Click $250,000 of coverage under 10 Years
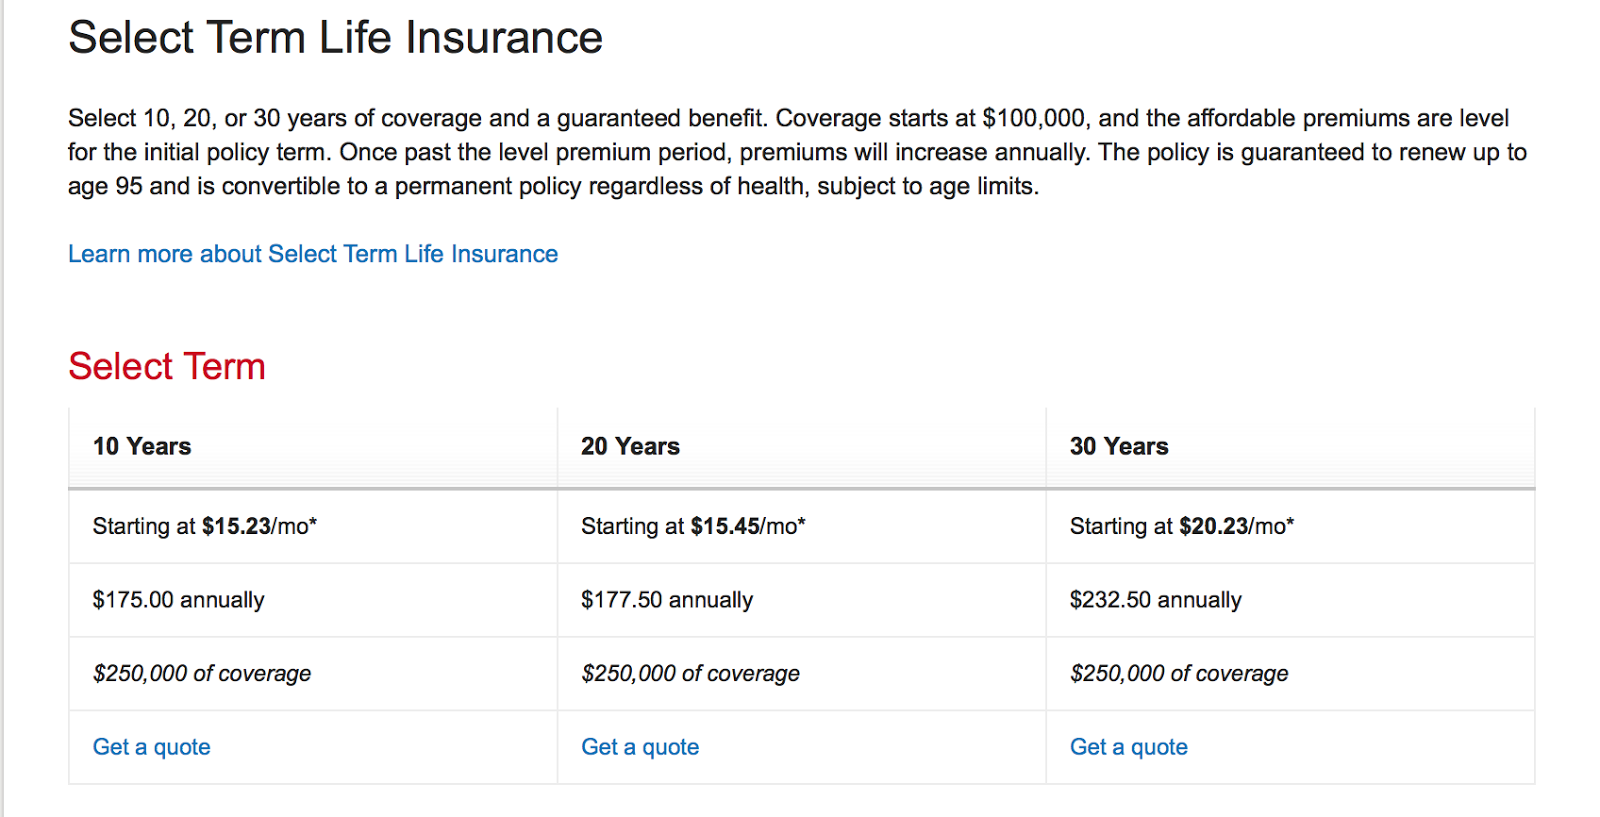This screenshot has height=817, width=1600. [x=201, y=673]
